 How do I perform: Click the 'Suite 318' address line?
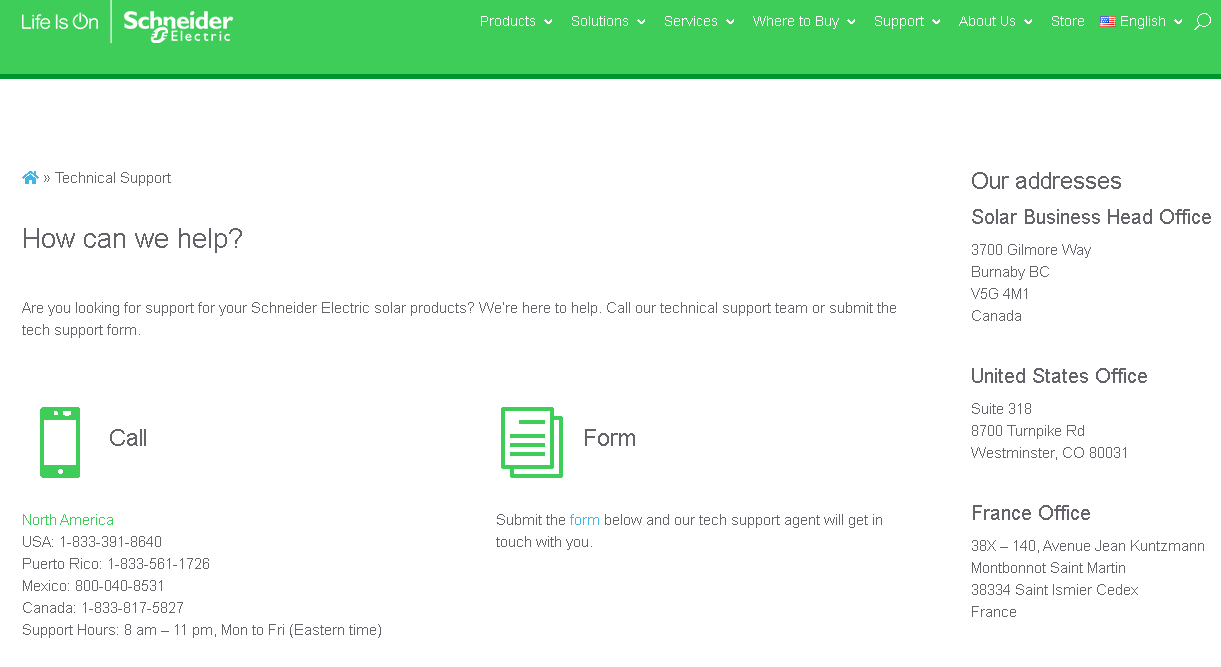coord(1001,409)
